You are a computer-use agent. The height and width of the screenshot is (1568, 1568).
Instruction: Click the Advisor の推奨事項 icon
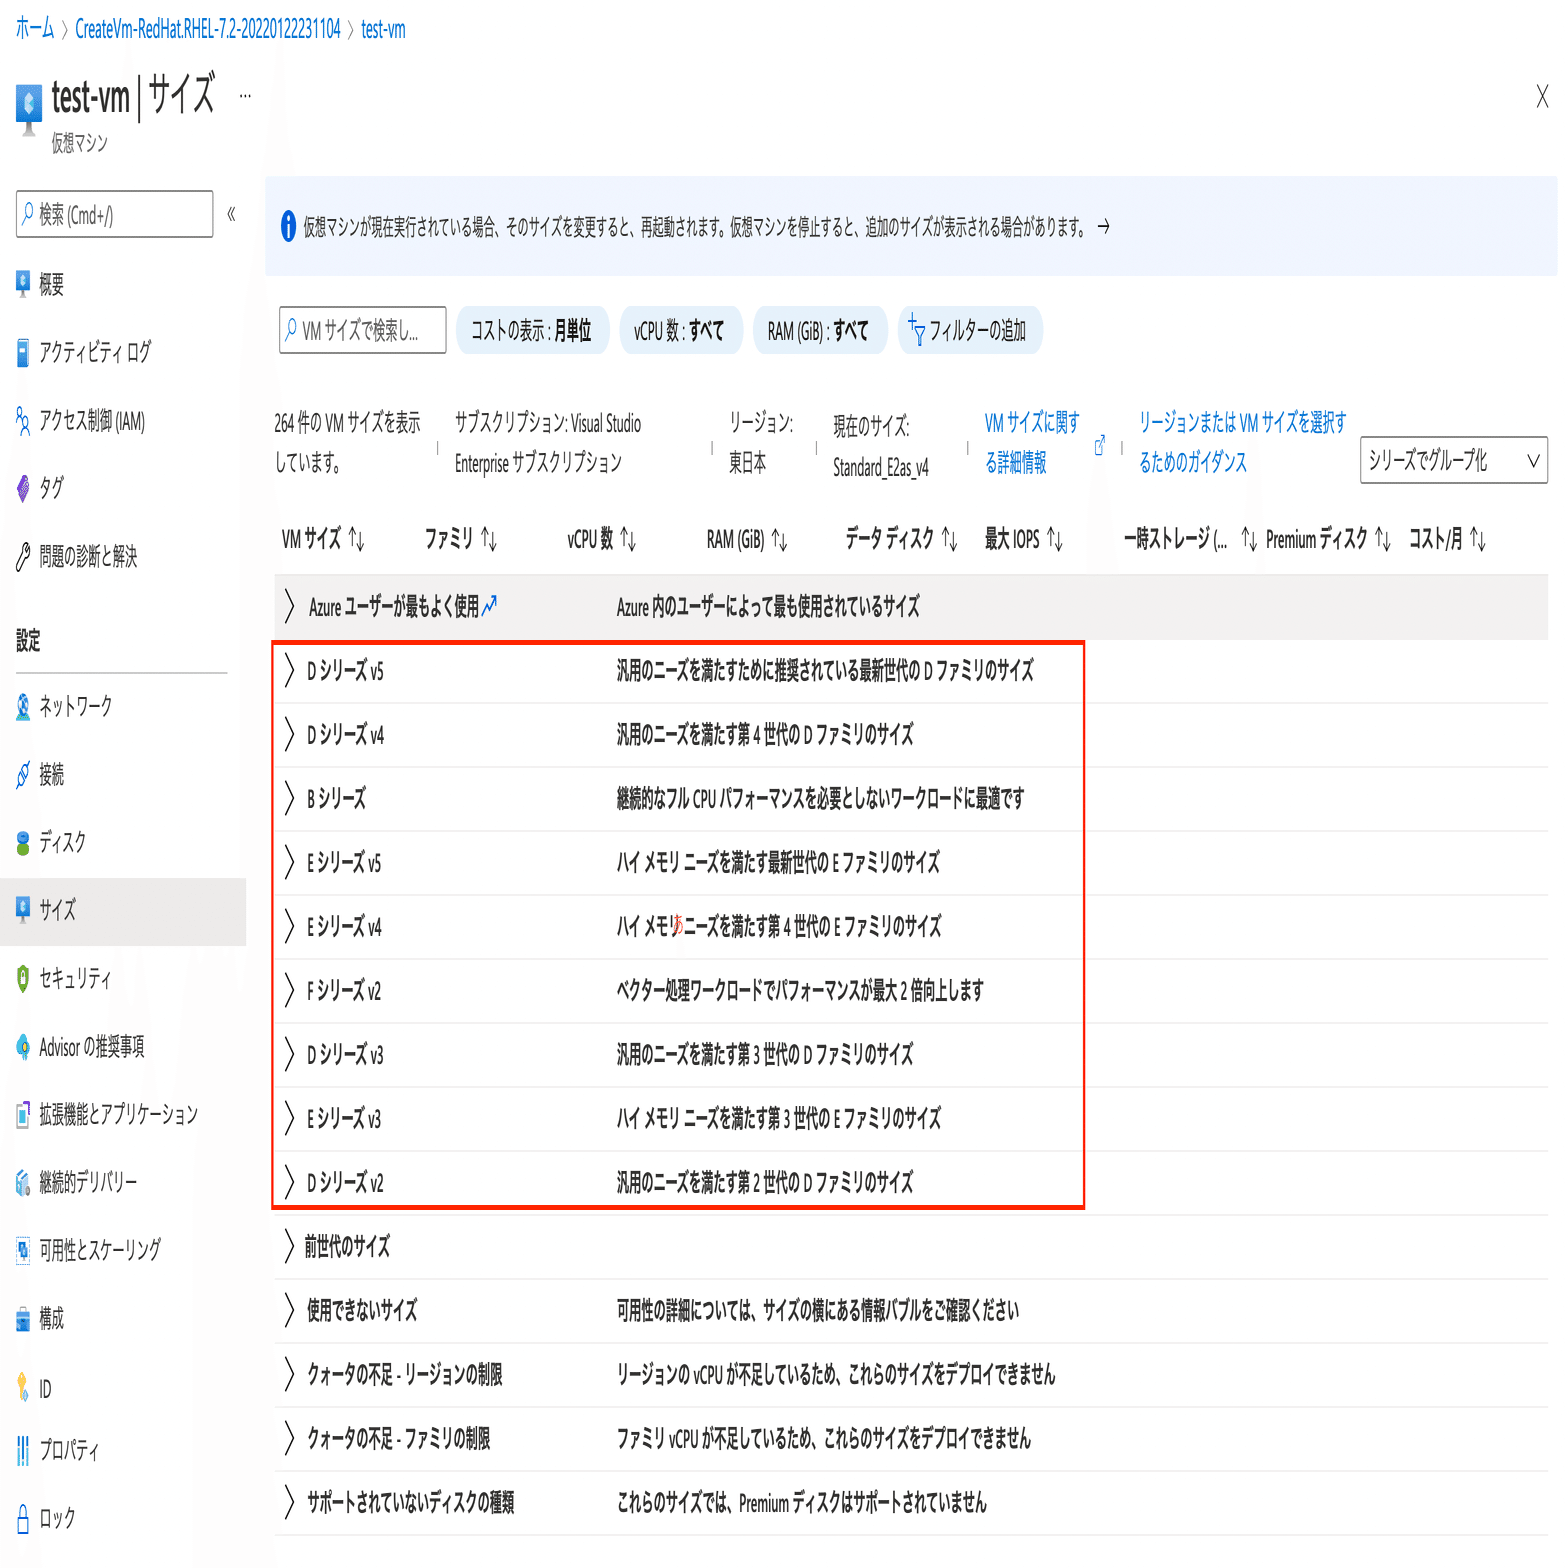point(23,1047)
